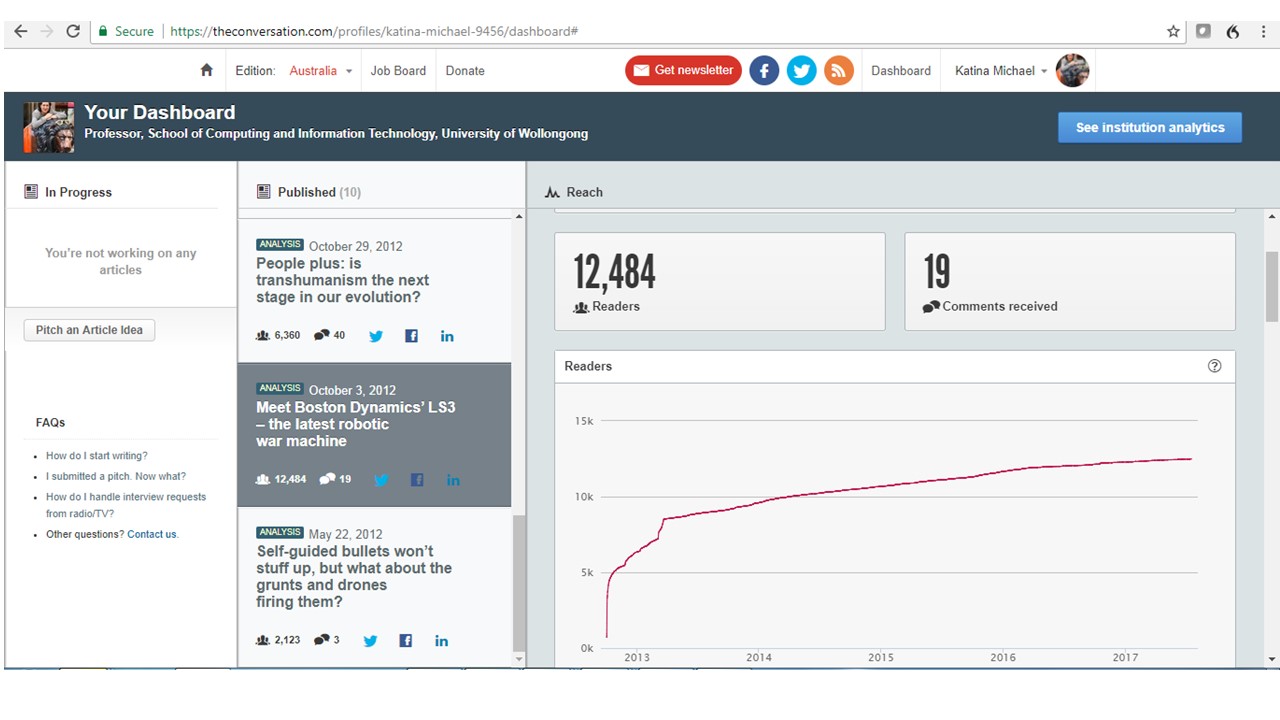Expand the Katina Michael account menu

(1001, 71)
